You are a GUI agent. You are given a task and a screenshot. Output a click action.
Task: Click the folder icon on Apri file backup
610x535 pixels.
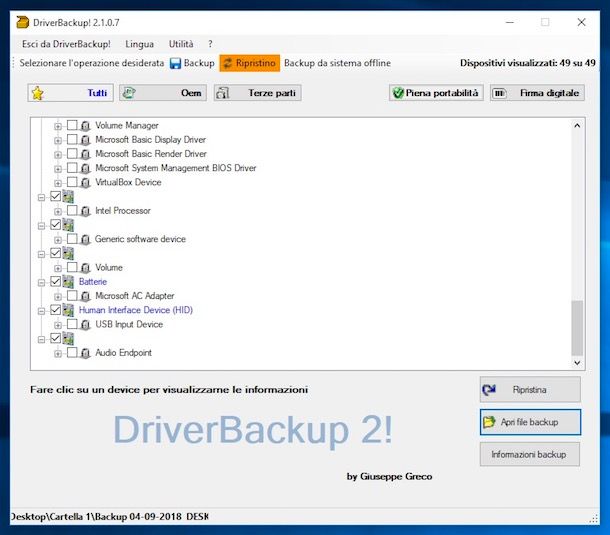click(489, 422)
